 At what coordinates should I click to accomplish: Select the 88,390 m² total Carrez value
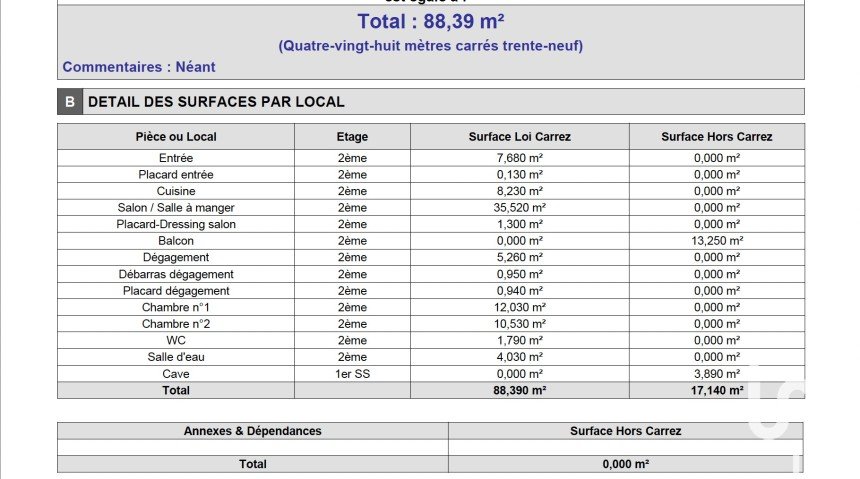tap(520, 391)
